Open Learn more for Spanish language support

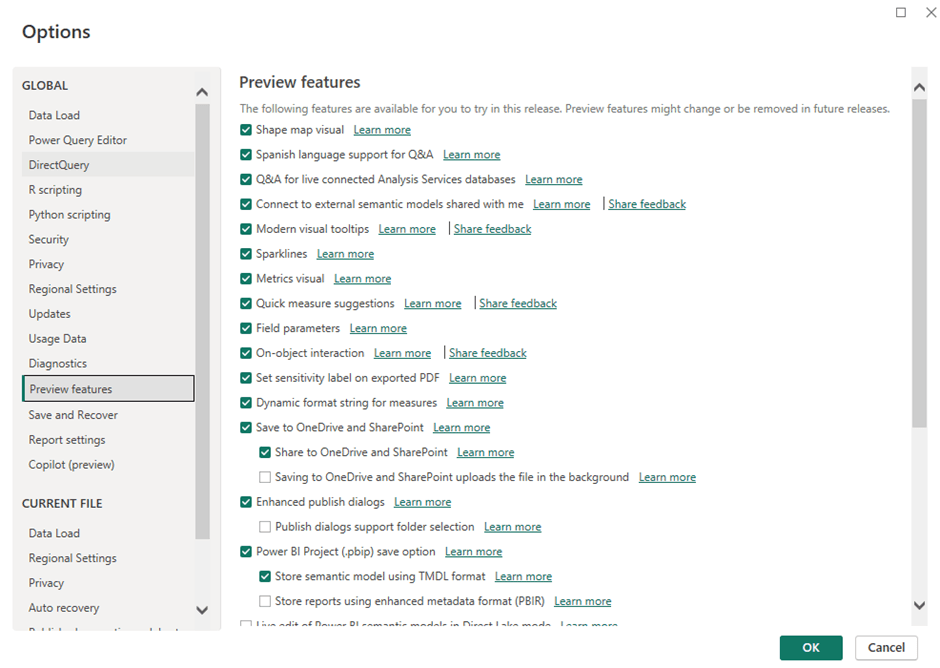click(471, 155)
